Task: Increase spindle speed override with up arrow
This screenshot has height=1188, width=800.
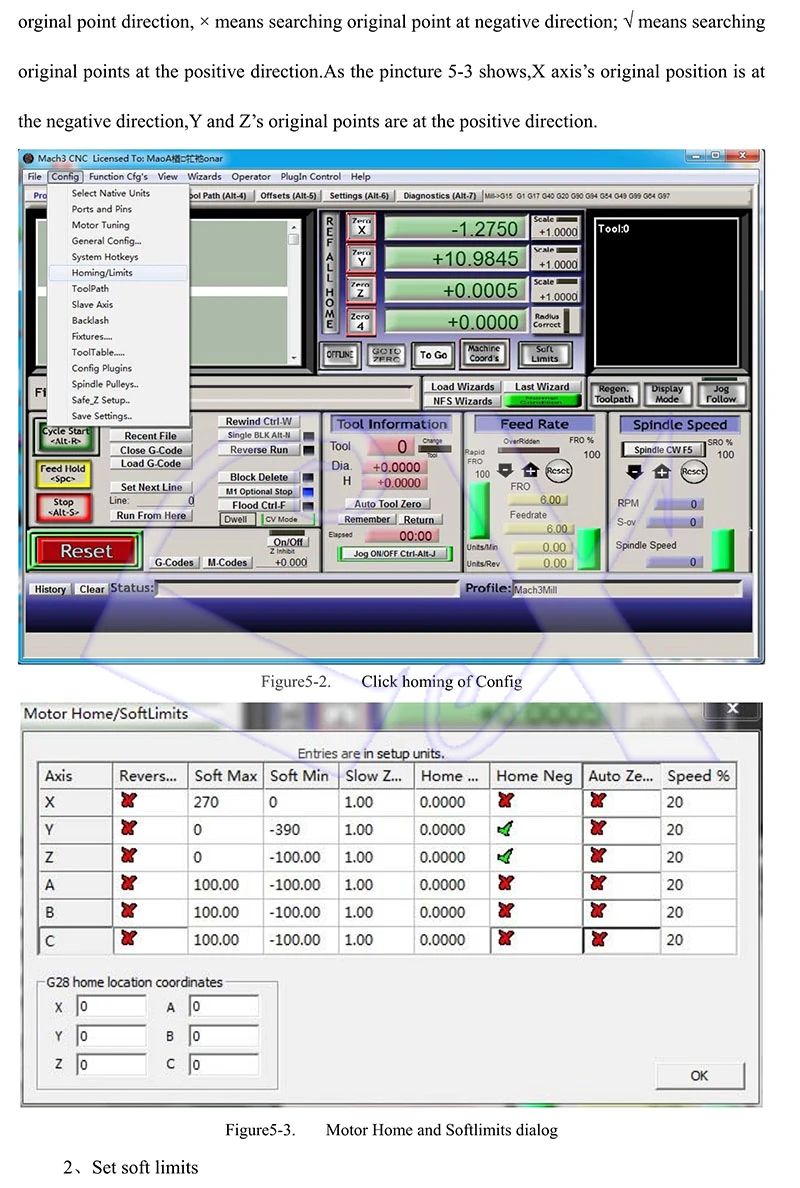Action: click(661, 471)
